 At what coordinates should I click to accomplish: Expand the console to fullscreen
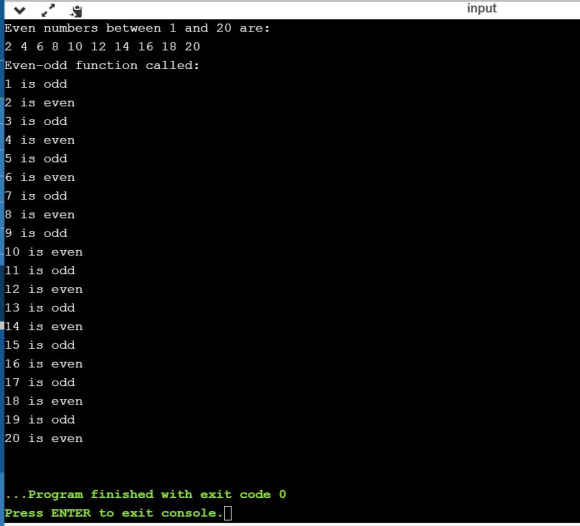pyautogui.click(x=48, y=10)
